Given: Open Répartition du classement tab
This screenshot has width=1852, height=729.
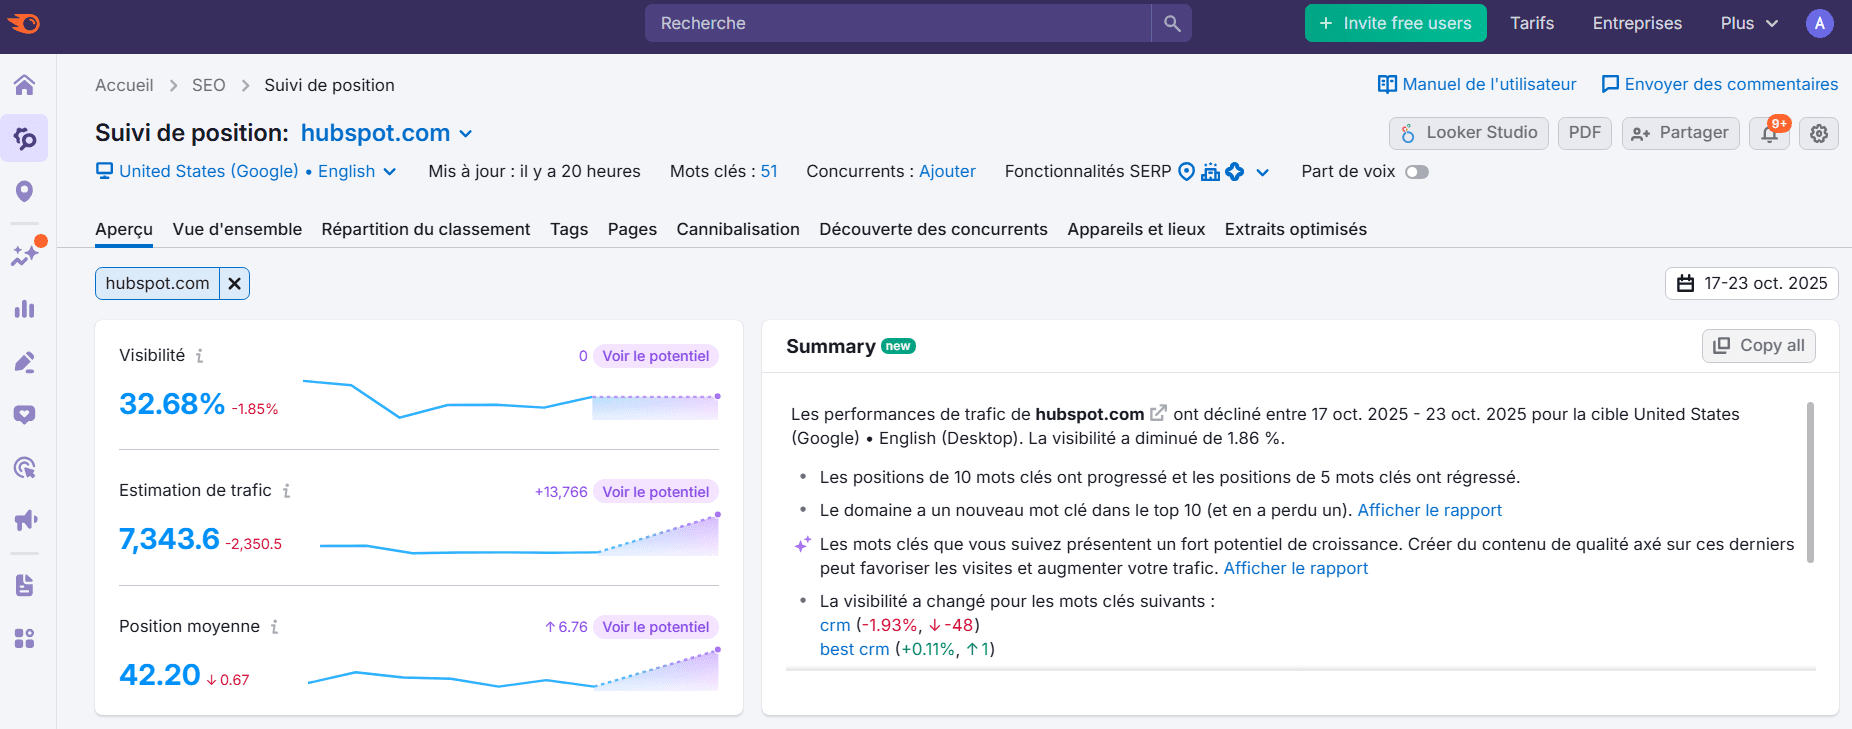Looking at the screenshot, I should tap(426, 230).
